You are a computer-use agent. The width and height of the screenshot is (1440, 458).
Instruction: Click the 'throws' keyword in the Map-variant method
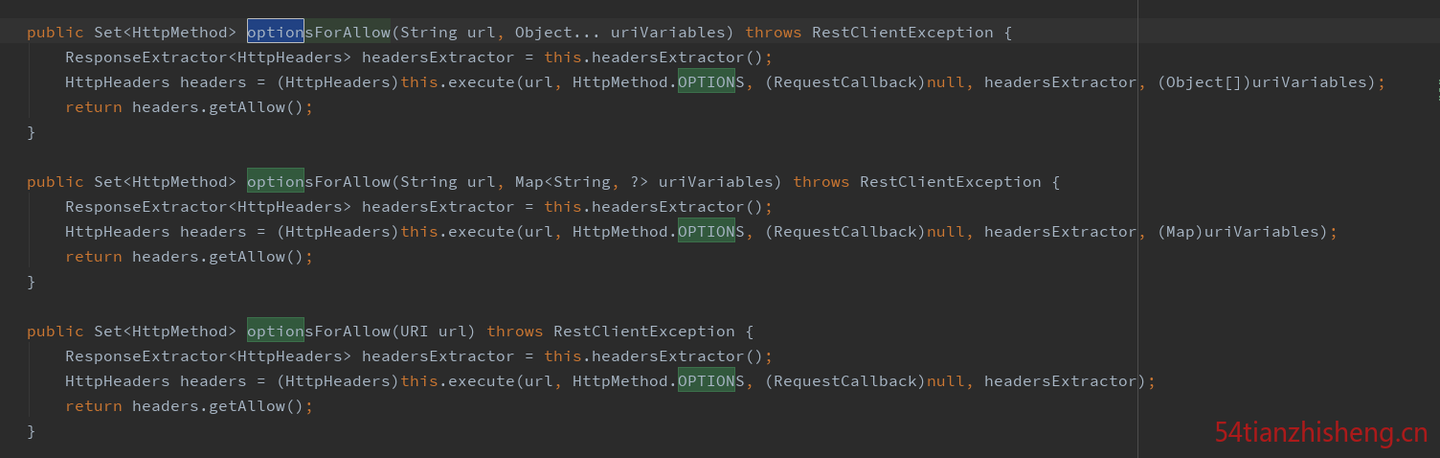click(821, 181)
